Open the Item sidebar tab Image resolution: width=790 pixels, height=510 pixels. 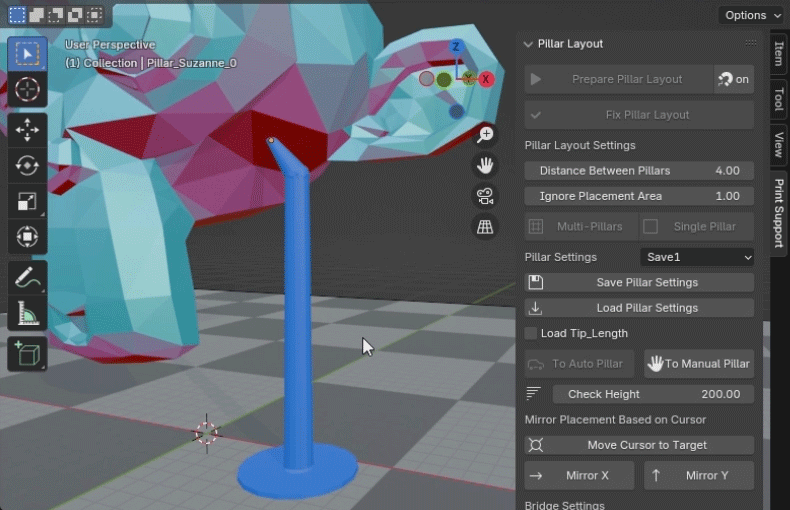point(779,53)
